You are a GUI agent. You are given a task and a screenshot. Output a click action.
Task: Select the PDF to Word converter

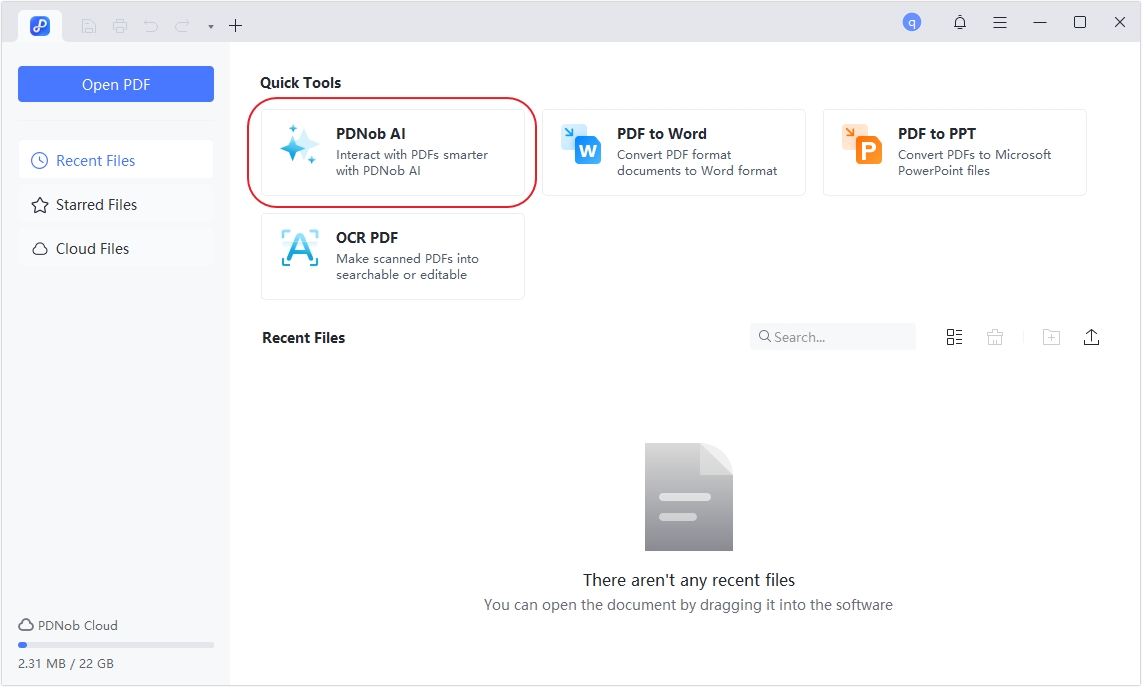click(674, 152)
